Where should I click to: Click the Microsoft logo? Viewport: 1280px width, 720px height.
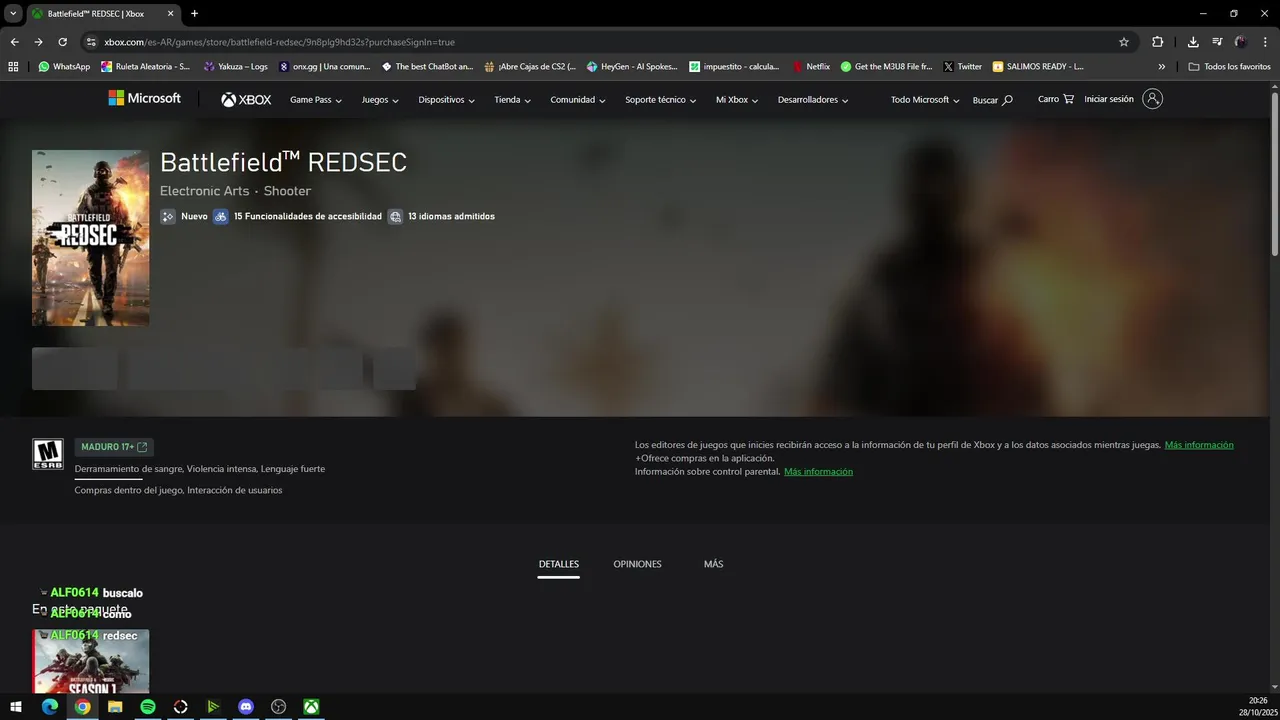(x=145, y=98)
